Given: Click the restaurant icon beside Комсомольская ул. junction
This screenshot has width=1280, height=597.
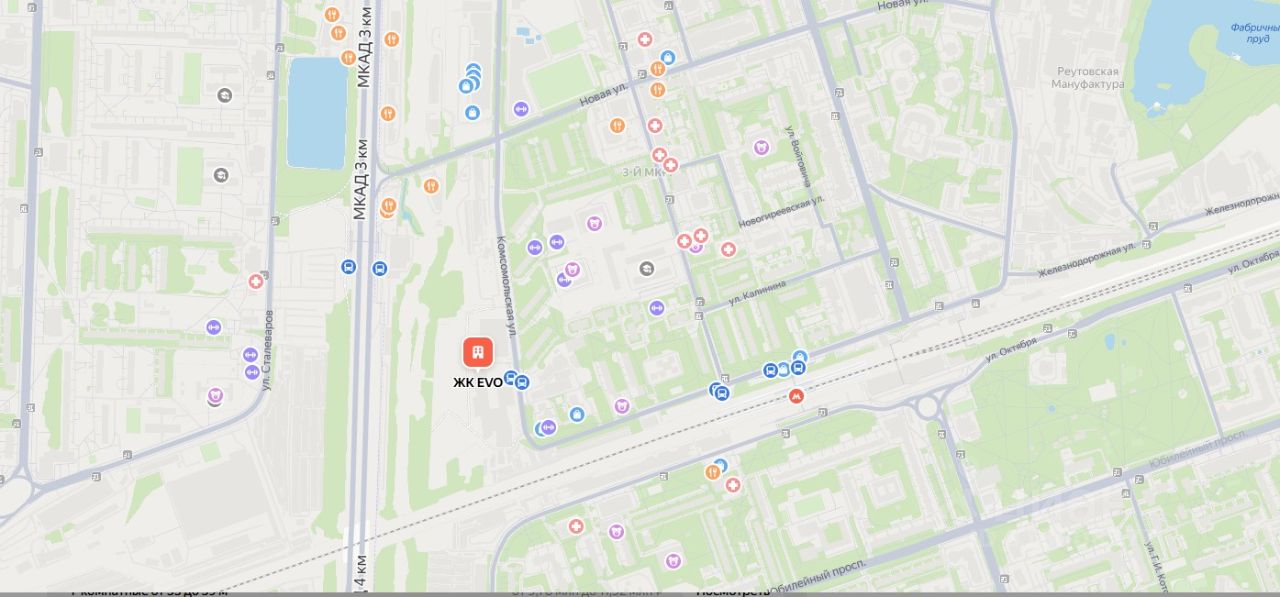Looking at the screenshot, I should tap(431, 185).
